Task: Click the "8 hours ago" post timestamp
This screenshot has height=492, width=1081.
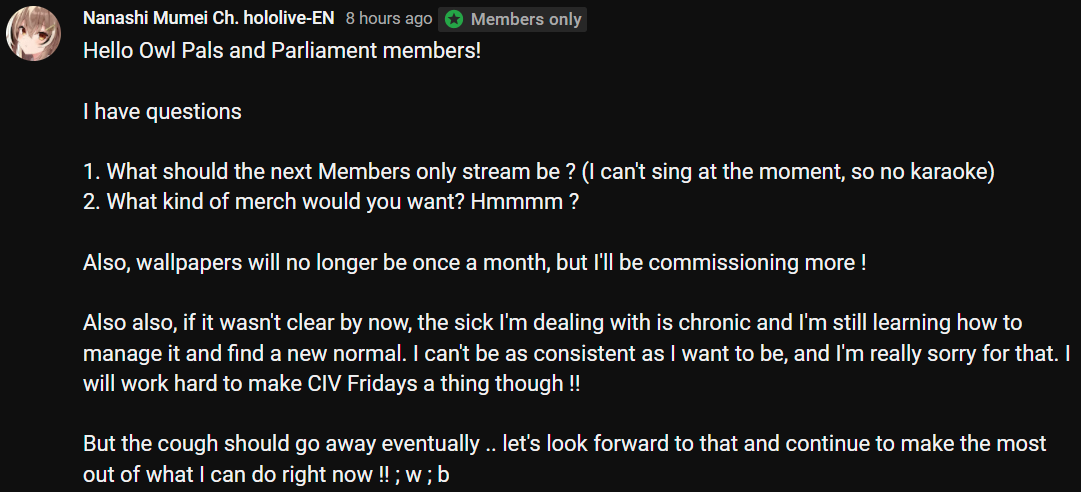Action: click(389, 19)
